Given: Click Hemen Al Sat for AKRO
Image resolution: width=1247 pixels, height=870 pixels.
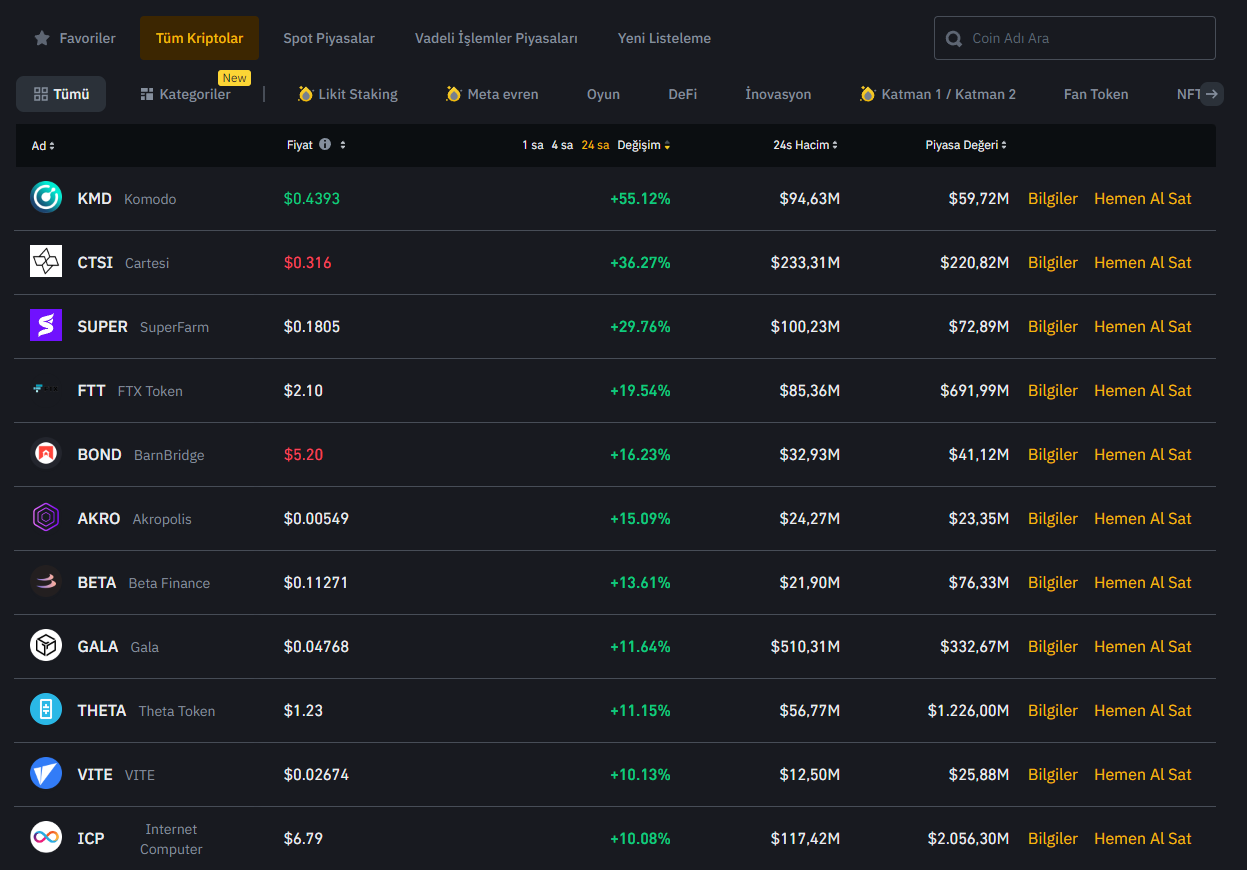Looking at the screenshot, I should (x=1142, y=518).
